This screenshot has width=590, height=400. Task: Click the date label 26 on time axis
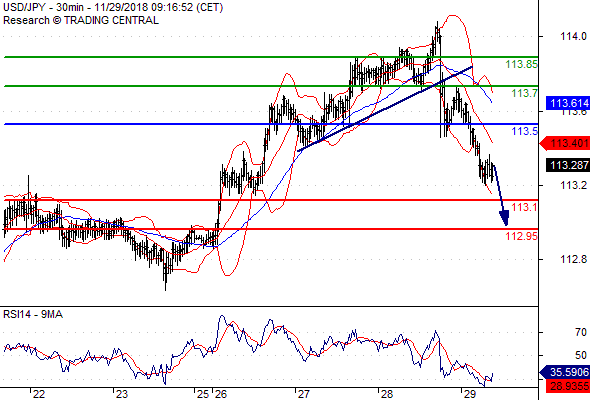[221, 394]
